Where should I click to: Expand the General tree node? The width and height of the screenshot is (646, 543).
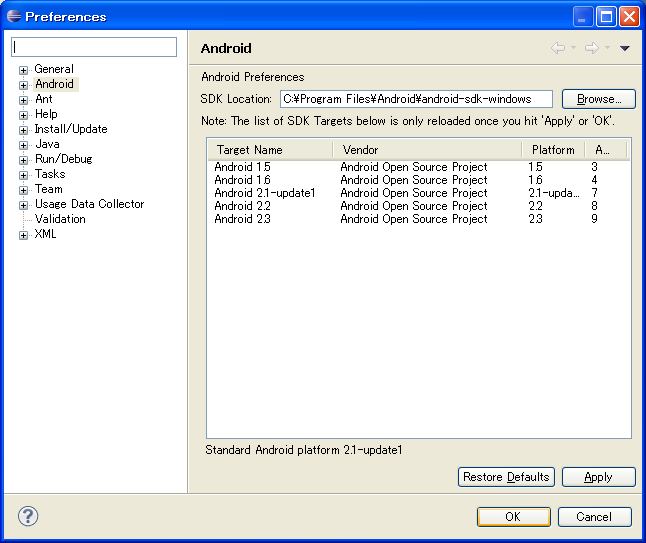(23, 70)
